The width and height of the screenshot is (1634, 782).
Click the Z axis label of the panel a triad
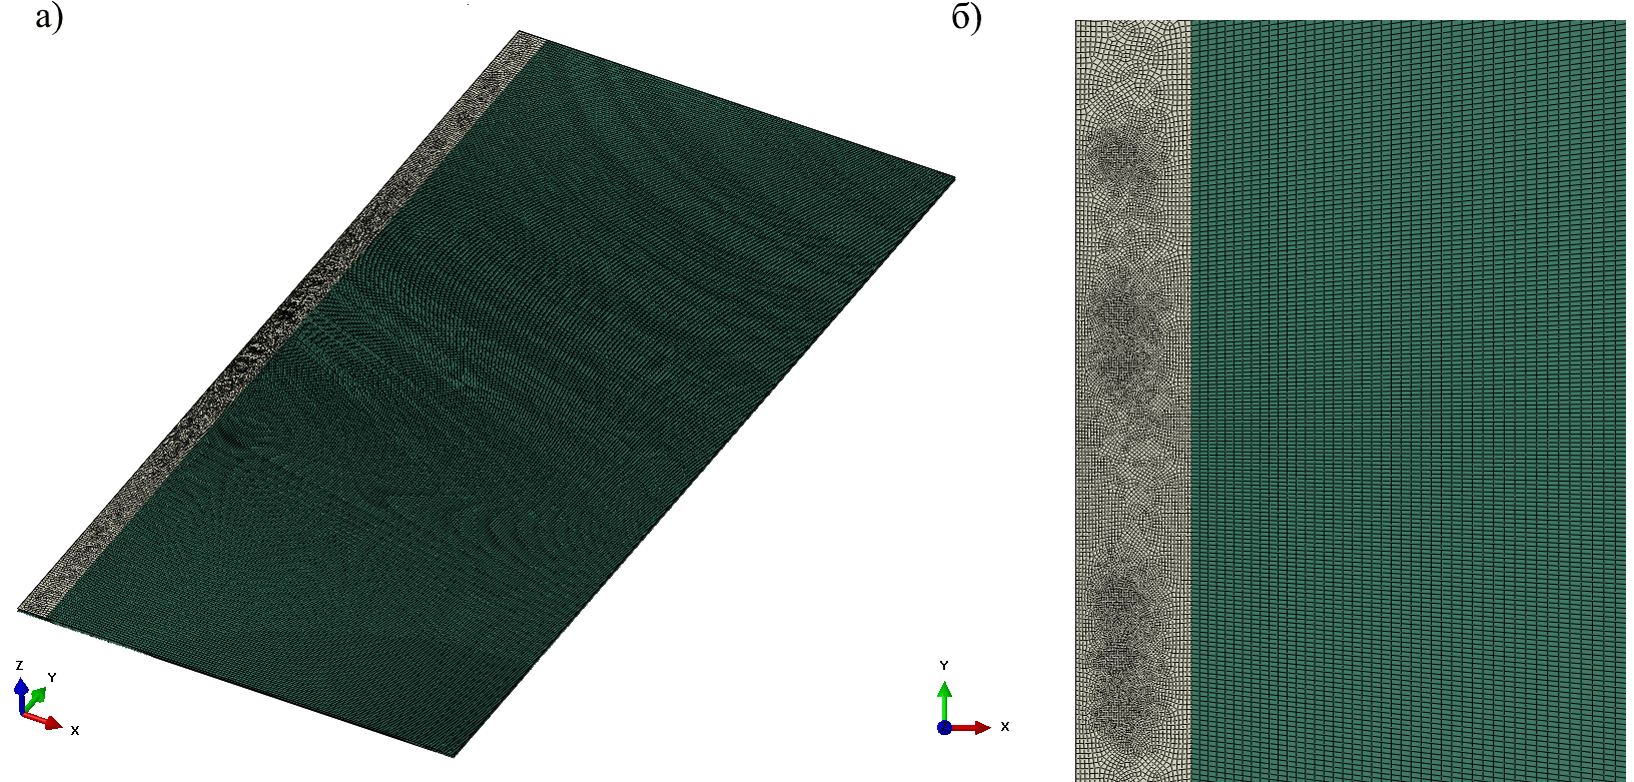[19, 665]
